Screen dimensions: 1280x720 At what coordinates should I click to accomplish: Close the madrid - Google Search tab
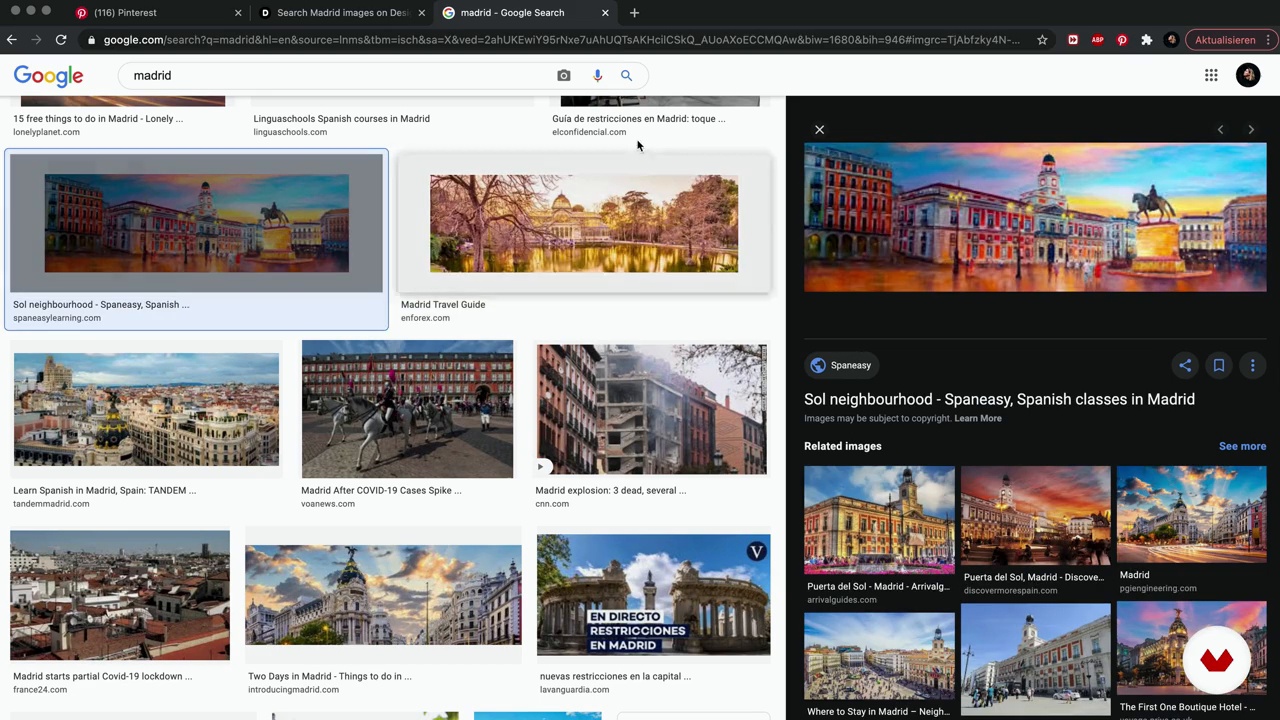click(x=605, y=13)
